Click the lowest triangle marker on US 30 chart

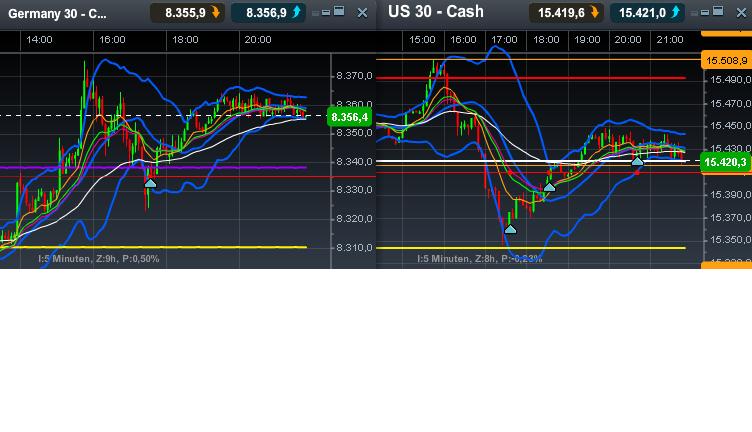click(510, 229)
